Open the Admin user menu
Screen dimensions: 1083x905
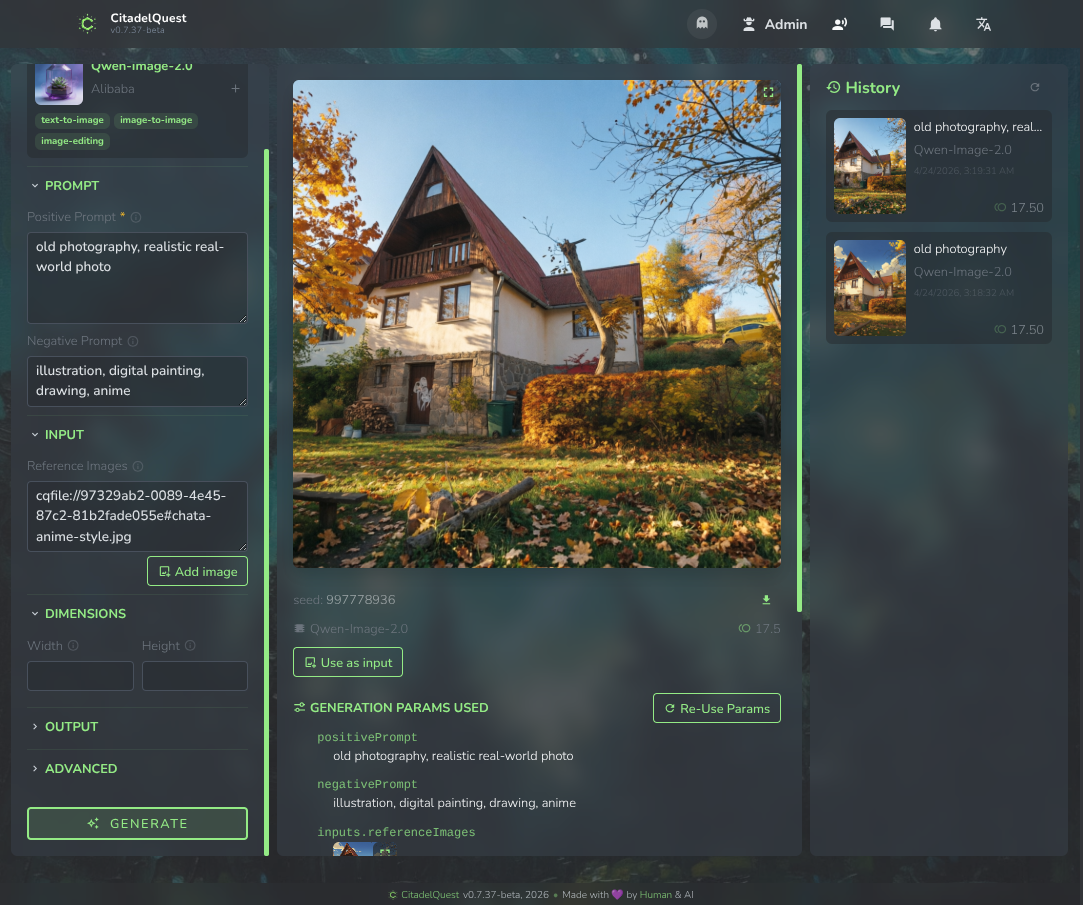774,24
